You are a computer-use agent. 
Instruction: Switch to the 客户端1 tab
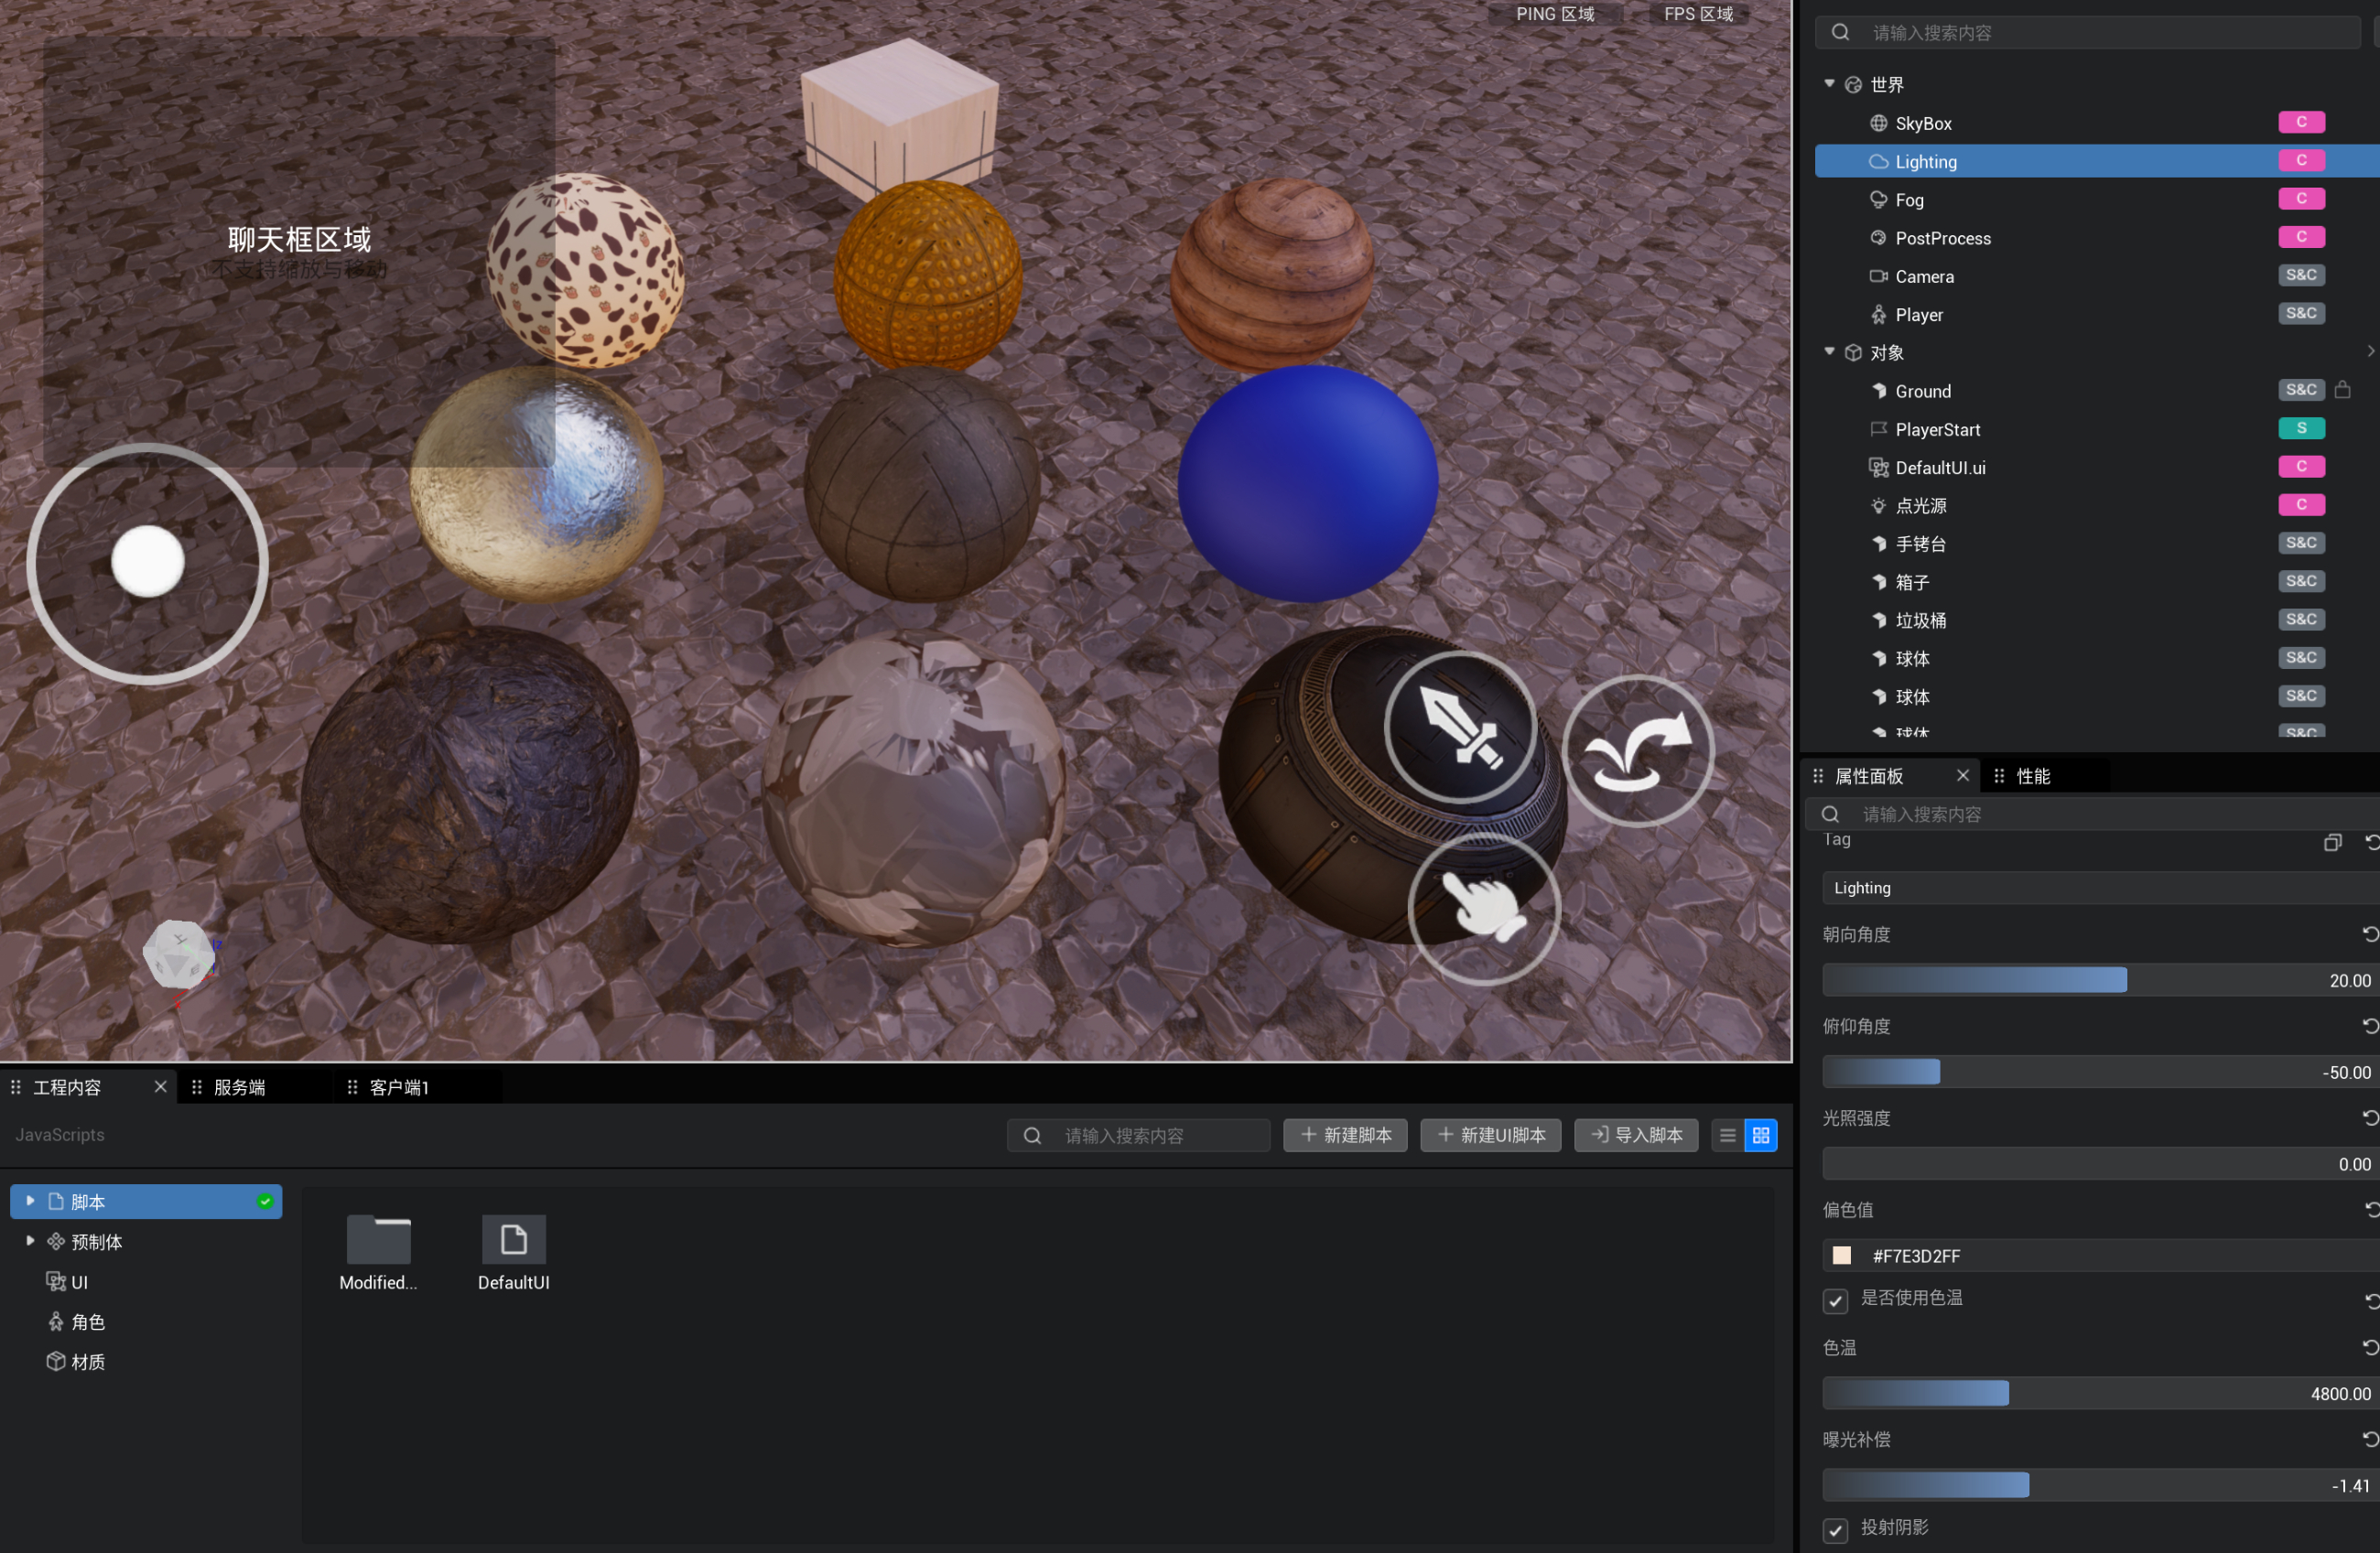(x=399, y=1087)
